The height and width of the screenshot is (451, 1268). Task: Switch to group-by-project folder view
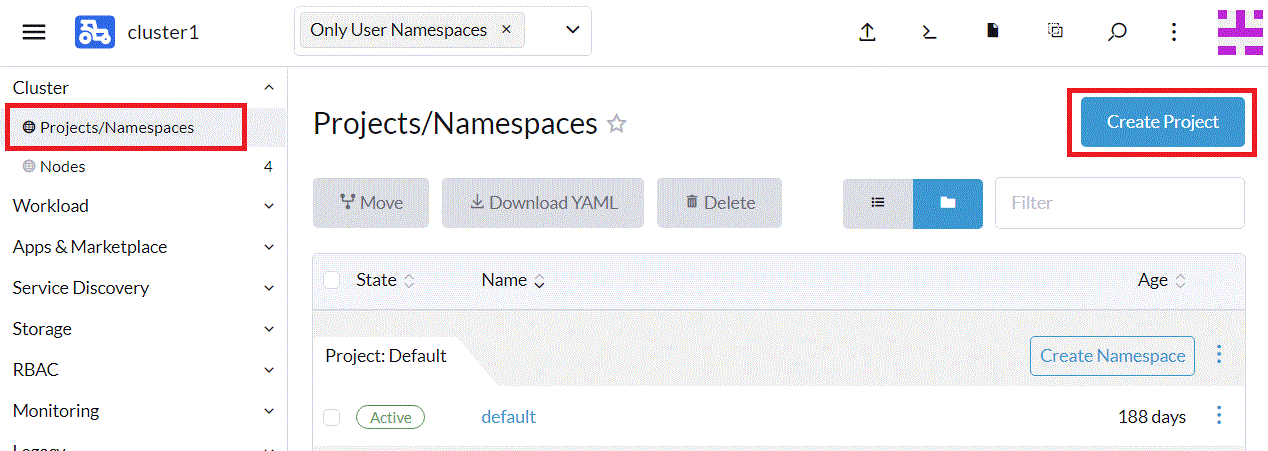click(x=948, y=203)
